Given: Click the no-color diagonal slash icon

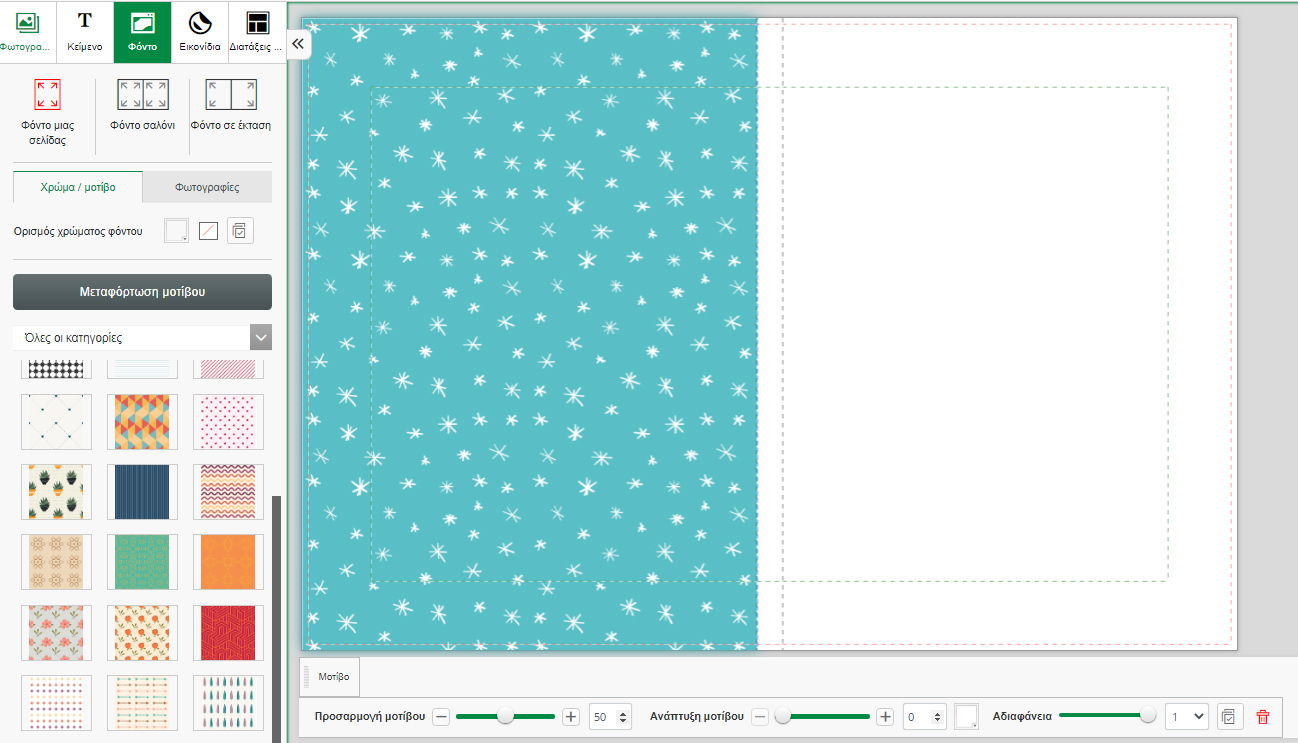Looking at the screenshot, I should click(x=208, y=231).
